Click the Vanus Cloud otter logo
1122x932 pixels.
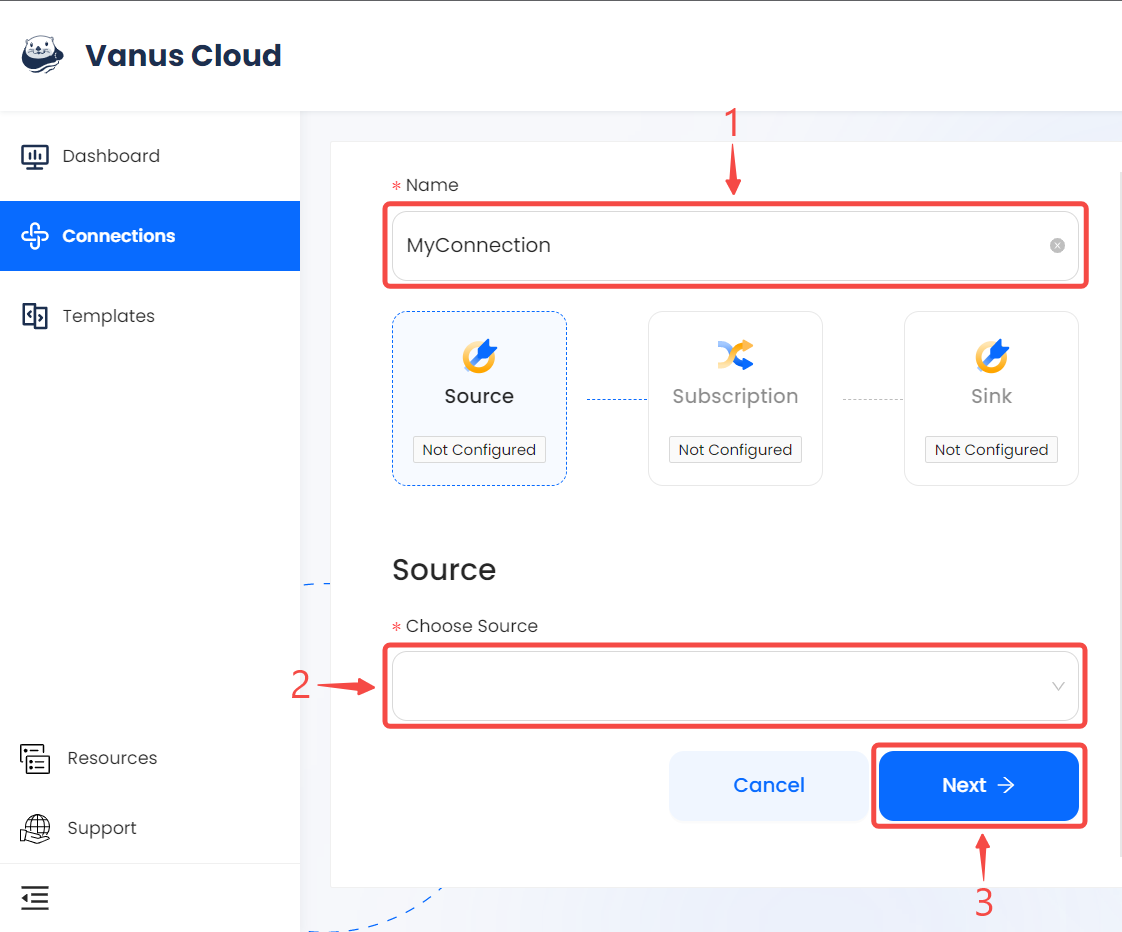(x=42, y=55)
